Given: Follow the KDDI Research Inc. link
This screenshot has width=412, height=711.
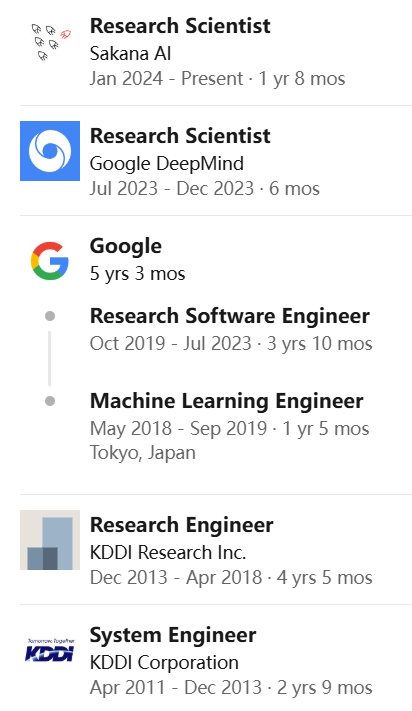Looking at the screenshot, I should click(168, 552).
